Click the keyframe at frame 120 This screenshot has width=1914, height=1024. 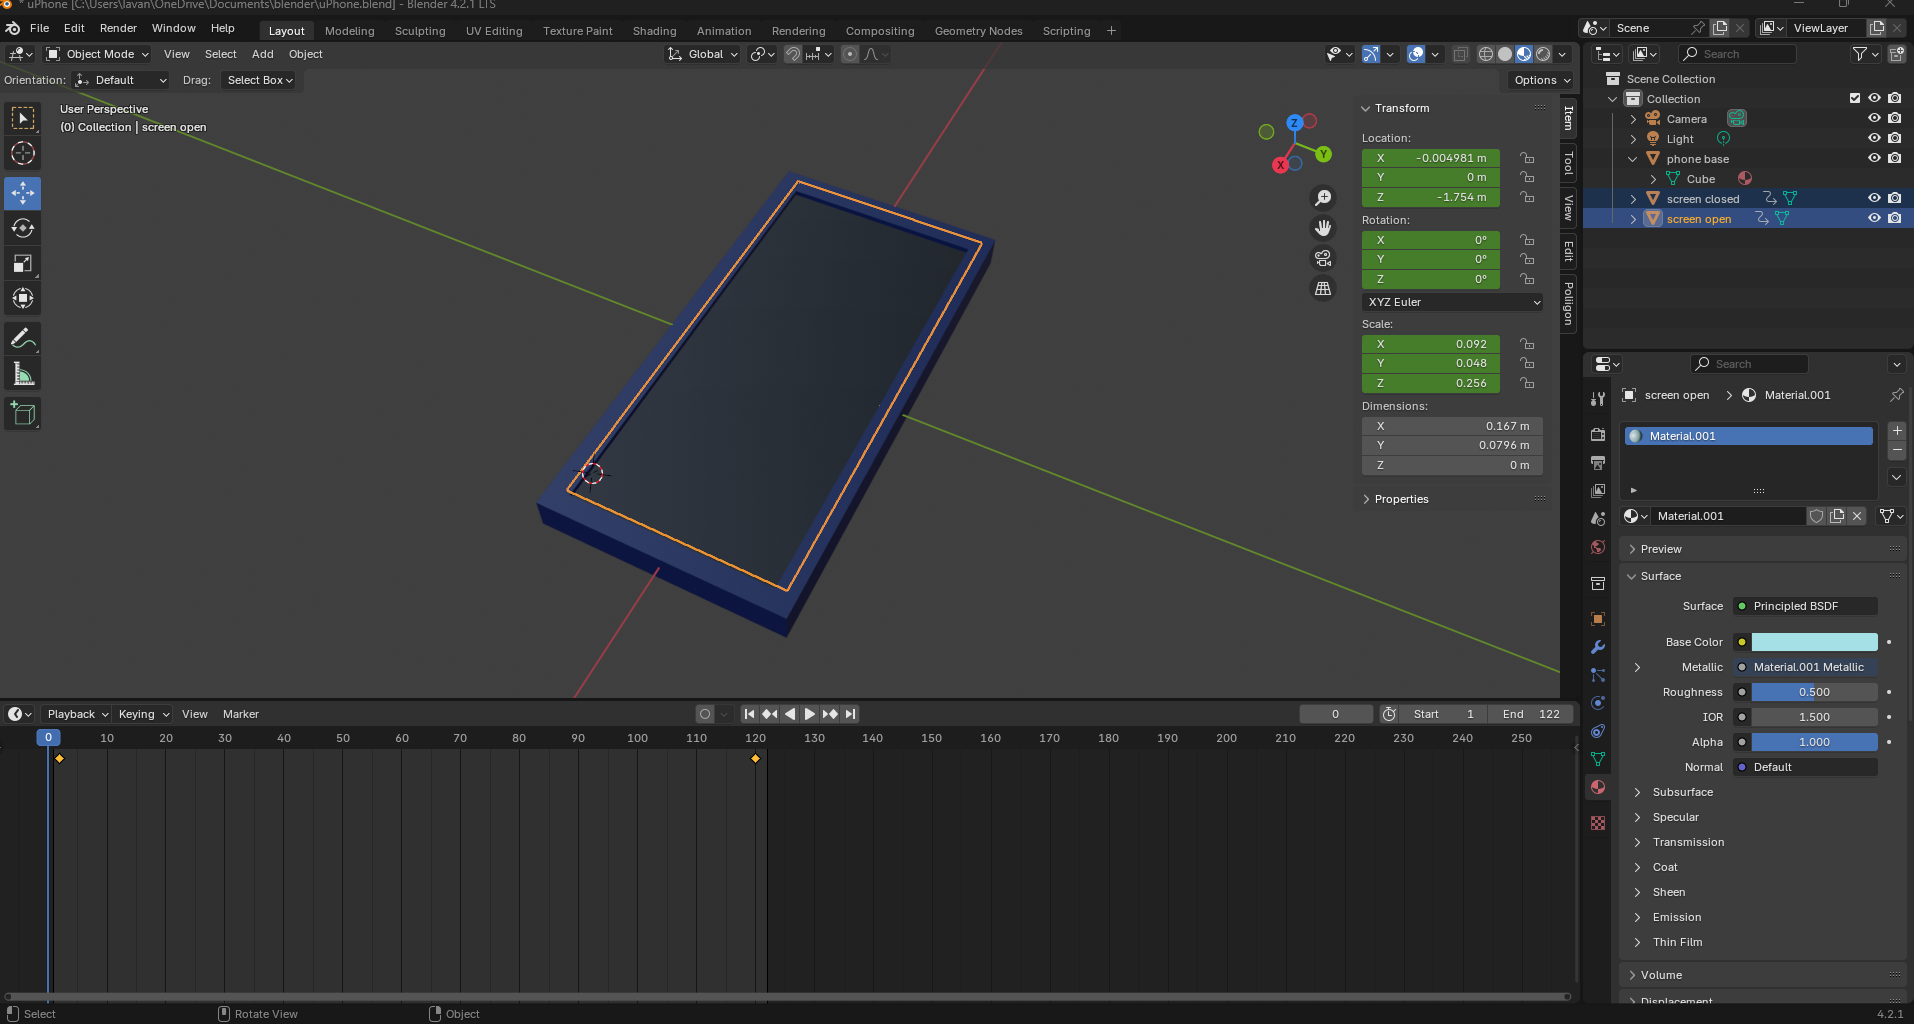pyautogui.click(x=755, y=759)
